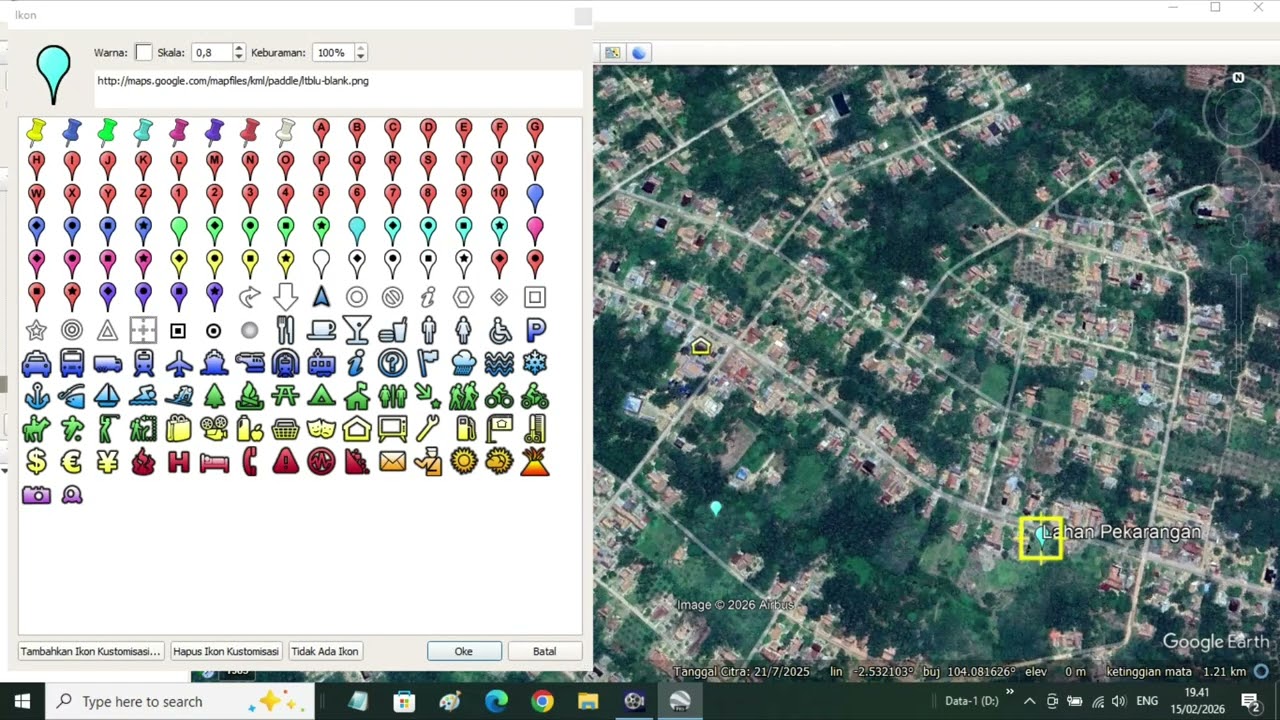Viewport: 1280px width, 720px height.
Task: Pick the anchor marina icon
Action: click(36, 396)
